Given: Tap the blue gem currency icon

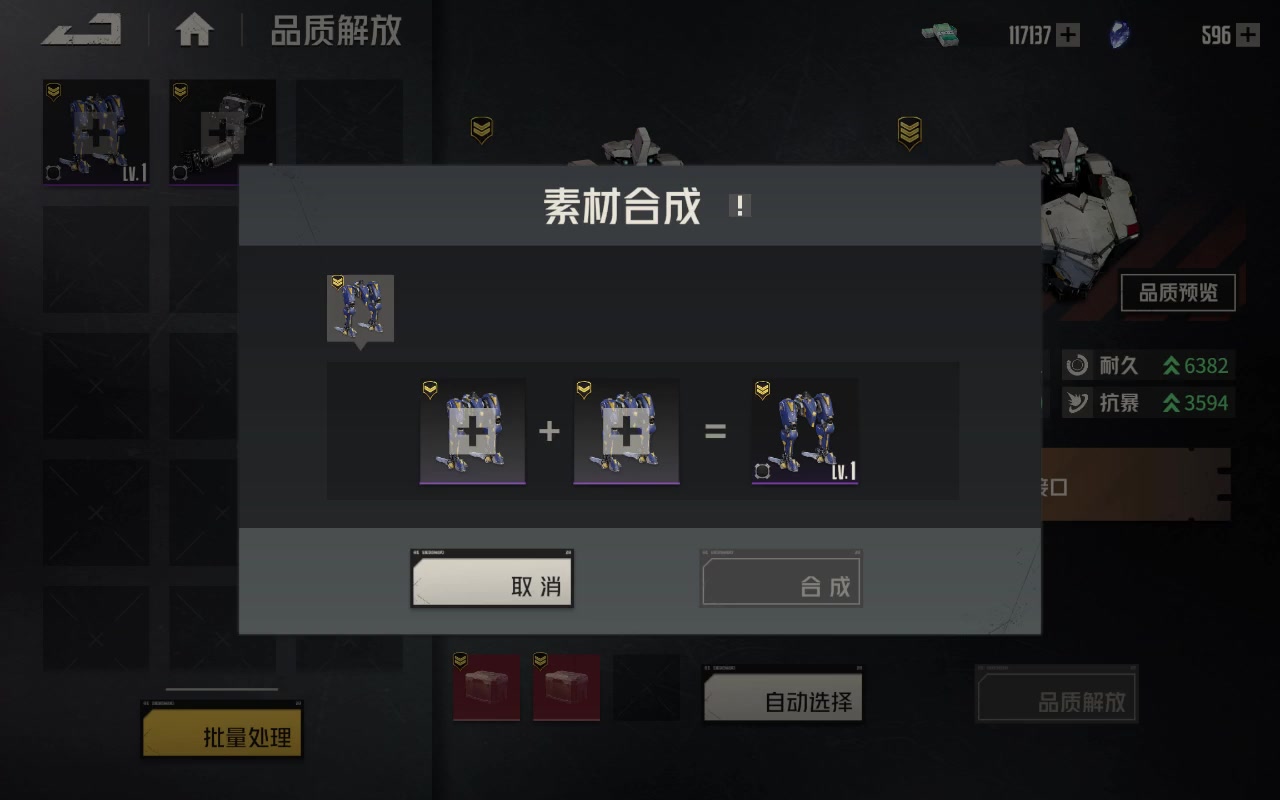Looking at the screenshot, I should coord(1120,36).
